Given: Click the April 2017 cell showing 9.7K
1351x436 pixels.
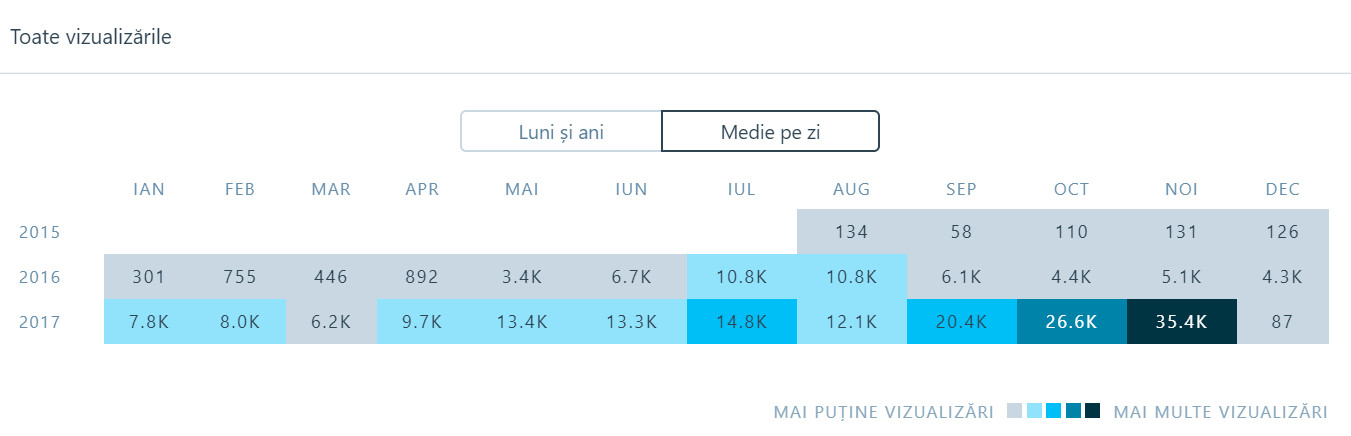Looking at the screenshot, I should pyautogui.click(x=423, y=322).
